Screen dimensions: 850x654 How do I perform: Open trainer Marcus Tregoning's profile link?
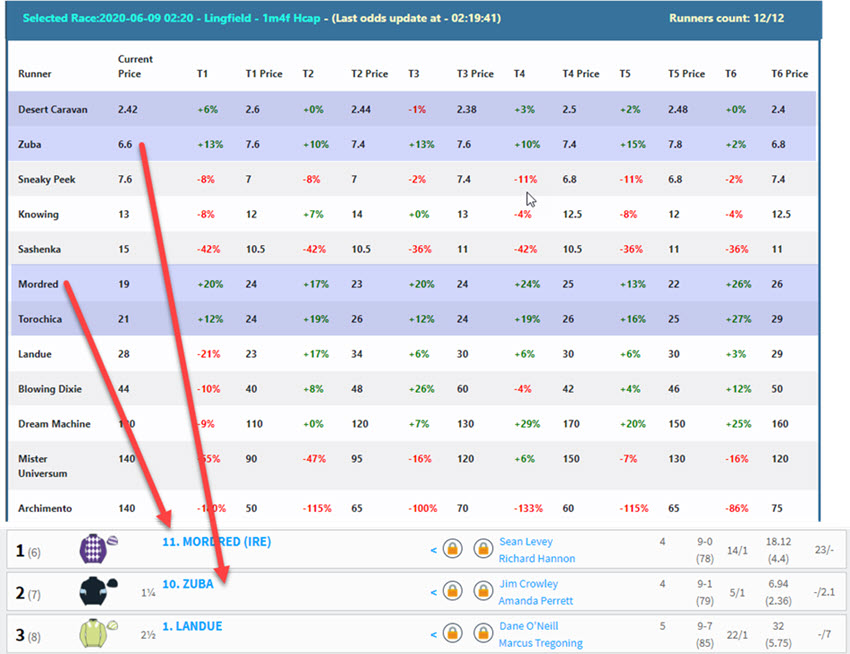tap(540, 643)
